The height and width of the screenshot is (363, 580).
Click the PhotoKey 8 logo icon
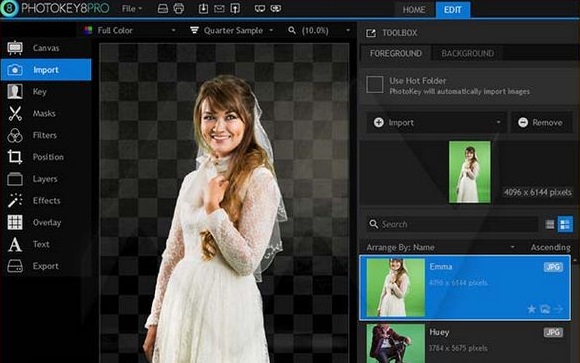pyautogui.click(x=9, y=8)
